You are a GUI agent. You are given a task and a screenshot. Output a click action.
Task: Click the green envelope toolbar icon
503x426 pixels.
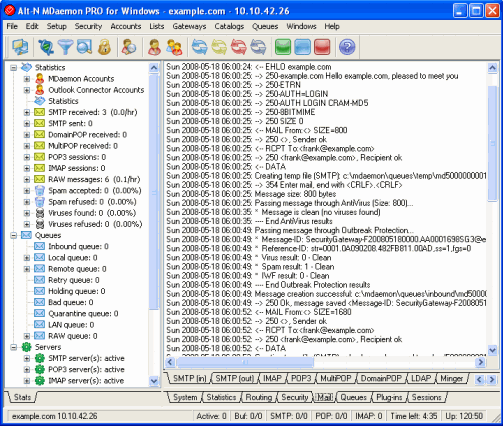283,47
